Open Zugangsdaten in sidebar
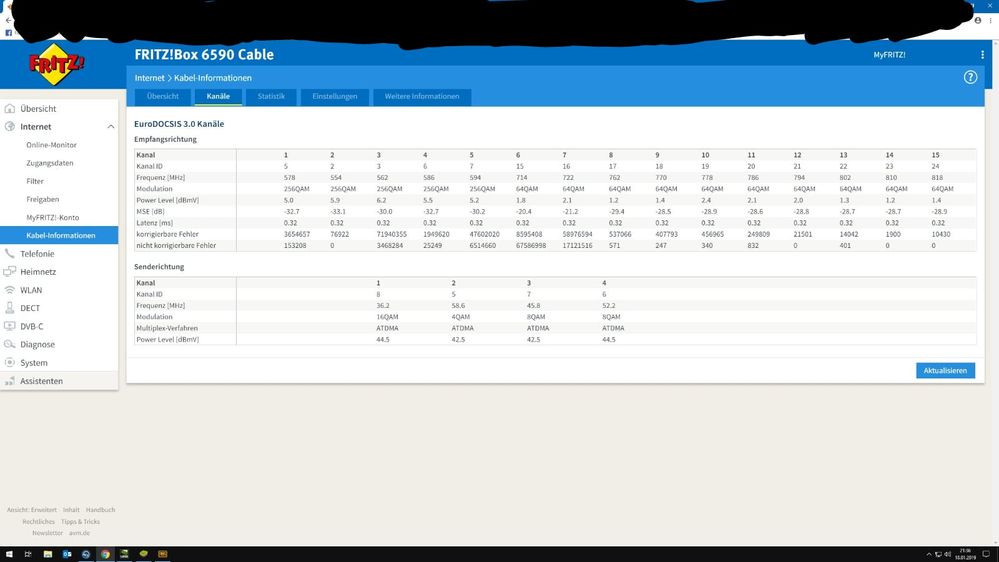 coord(50,163)
